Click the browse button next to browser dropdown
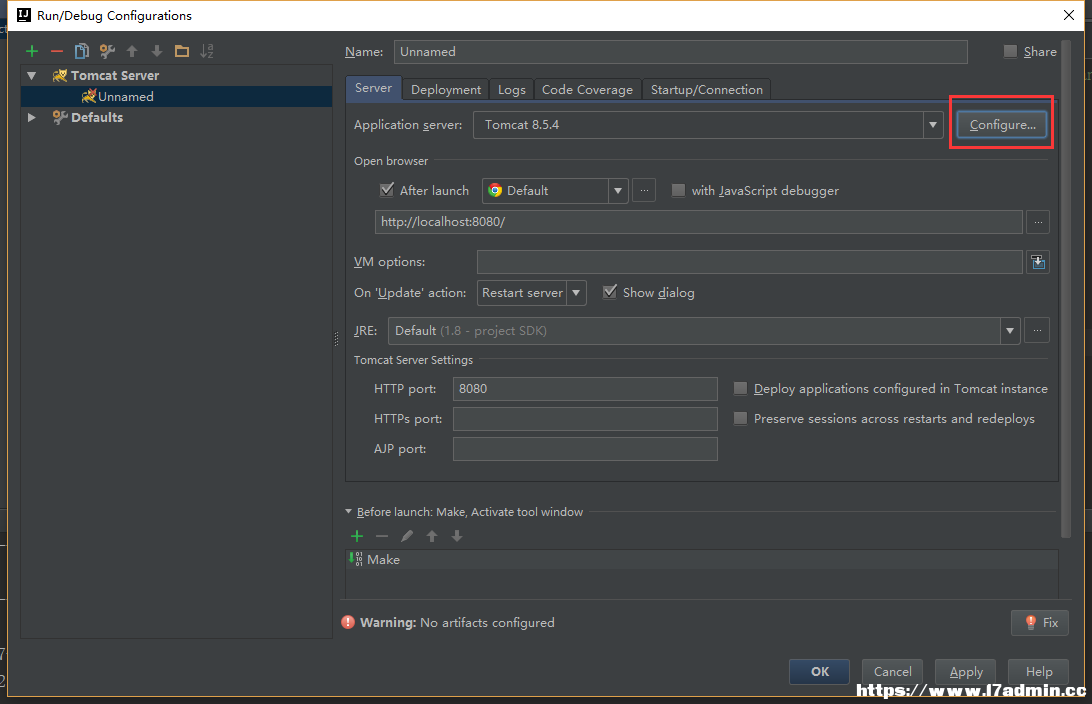The height and width of the screenshot is (704, 1092). pos(644,191)
